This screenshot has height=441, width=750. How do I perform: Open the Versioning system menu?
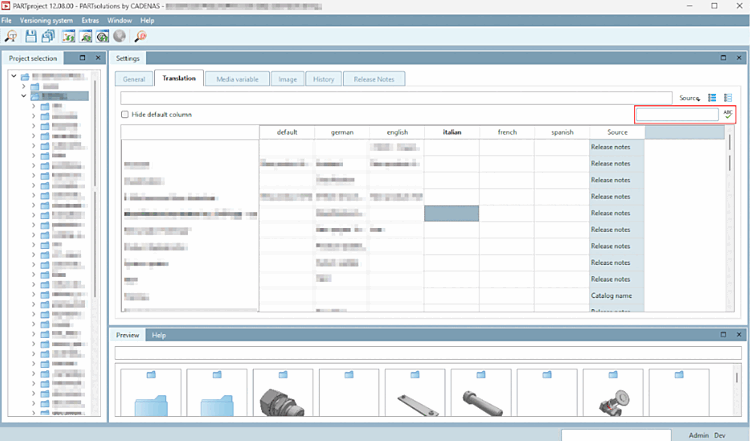pyautogui.click(x=45, y=20)
